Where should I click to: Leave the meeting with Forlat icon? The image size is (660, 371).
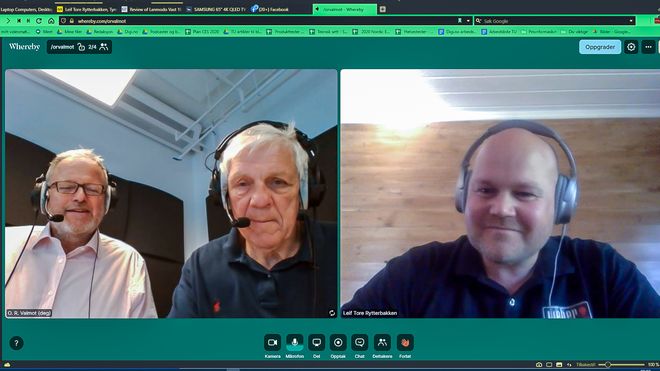tap(405, 342)
